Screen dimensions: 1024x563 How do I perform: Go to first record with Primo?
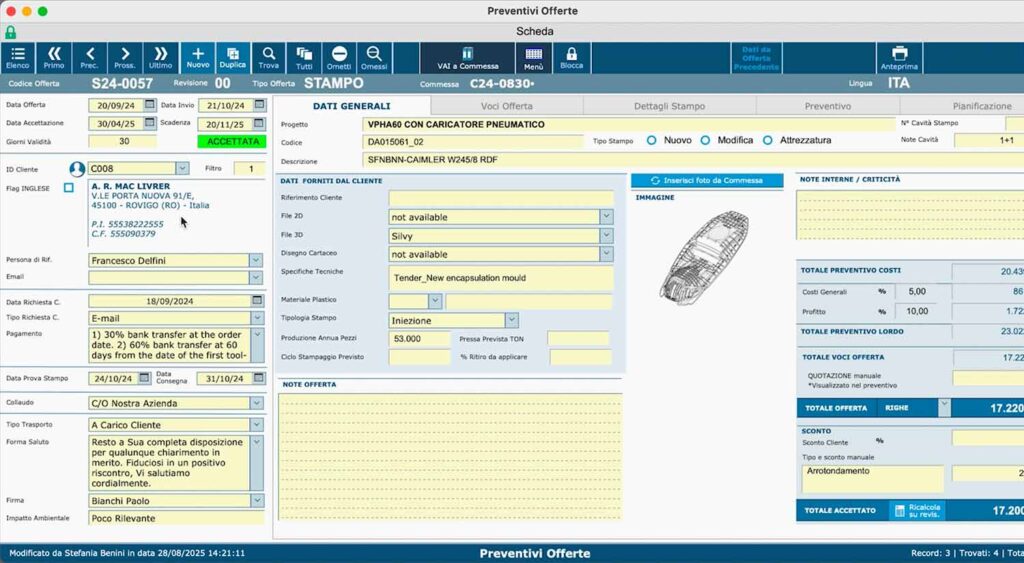[54, 58]
